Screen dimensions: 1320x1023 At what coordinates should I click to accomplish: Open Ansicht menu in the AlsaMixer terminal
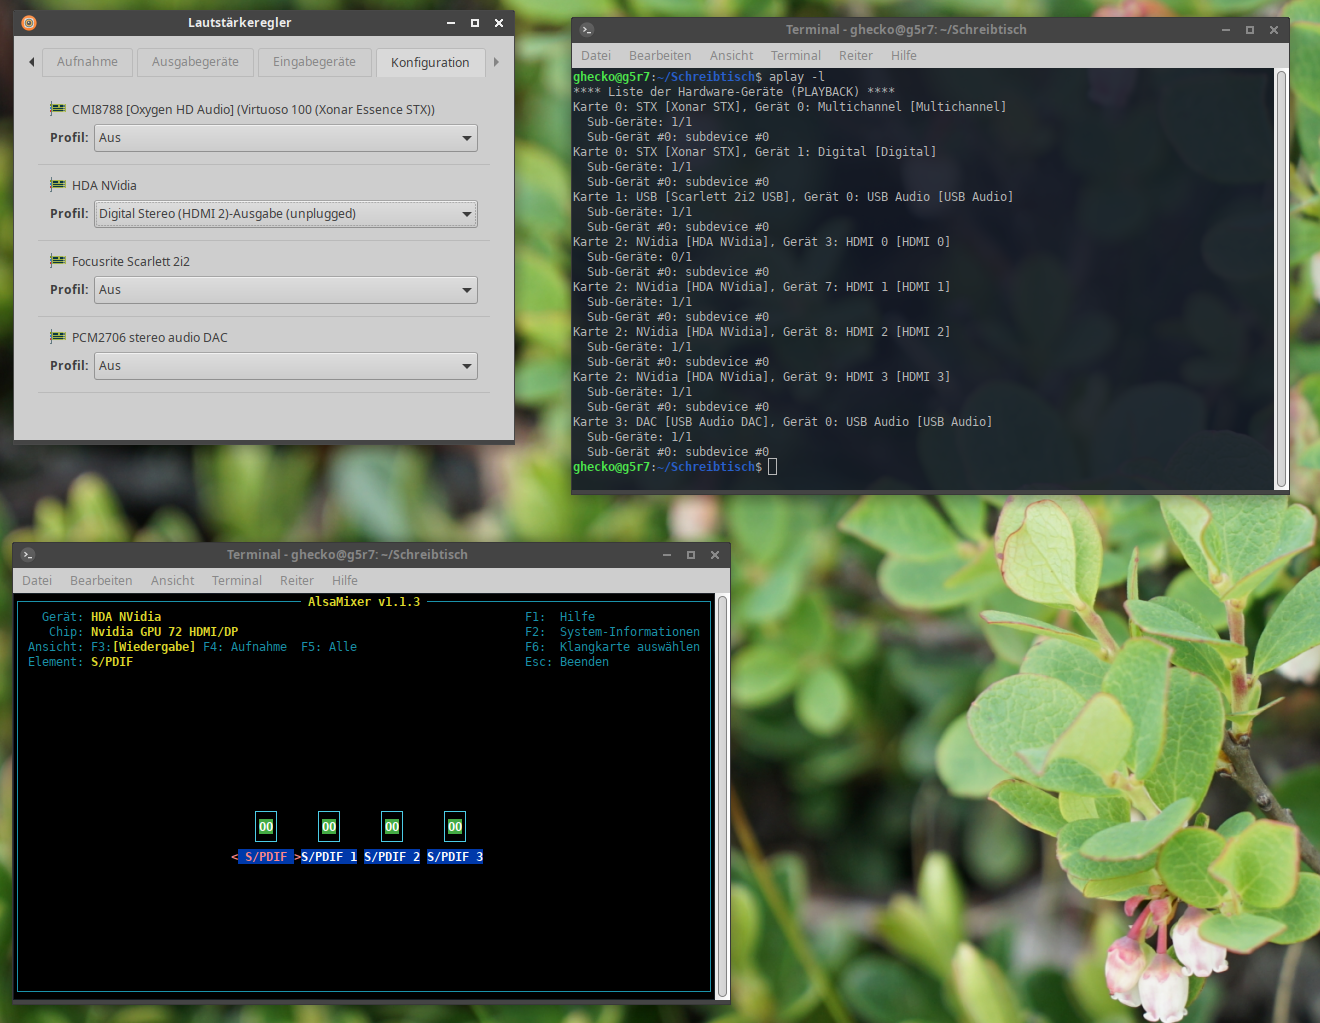pos(173,581)
